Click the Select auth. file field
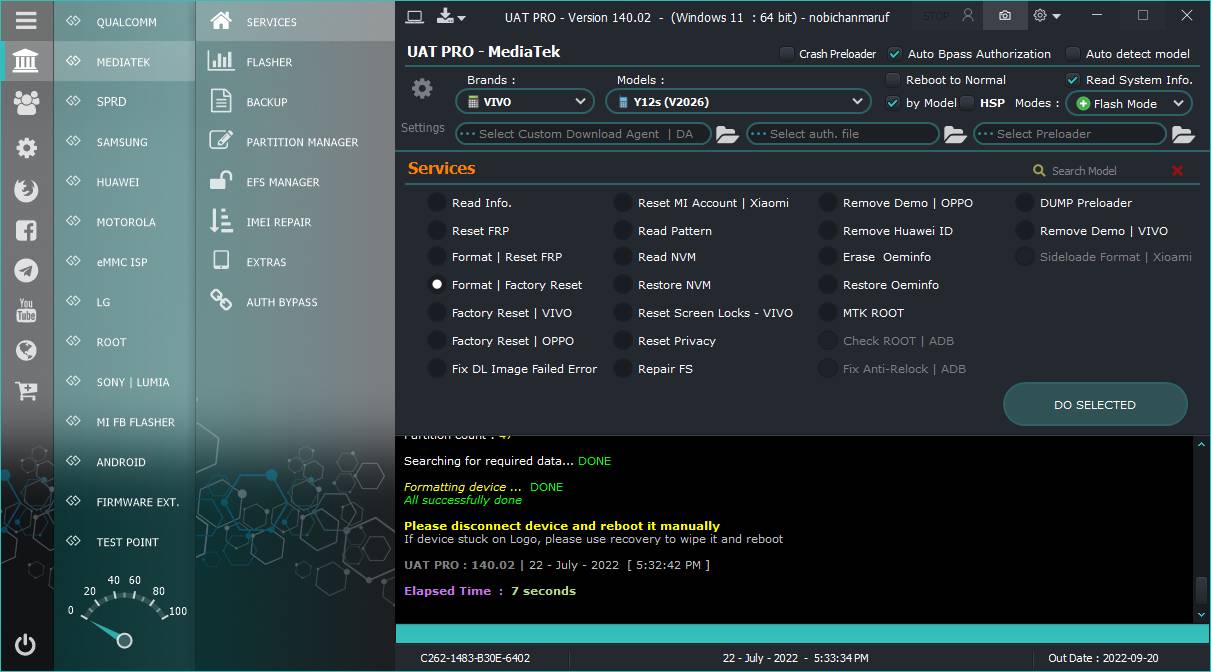The image size is (1211, 672). click(843, 134)
